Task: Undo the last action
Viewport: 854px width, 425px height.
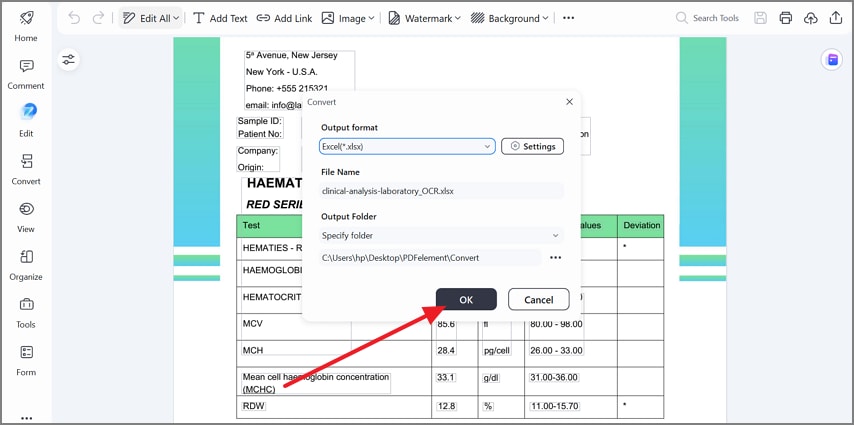Action: click(x=74, y=18)
